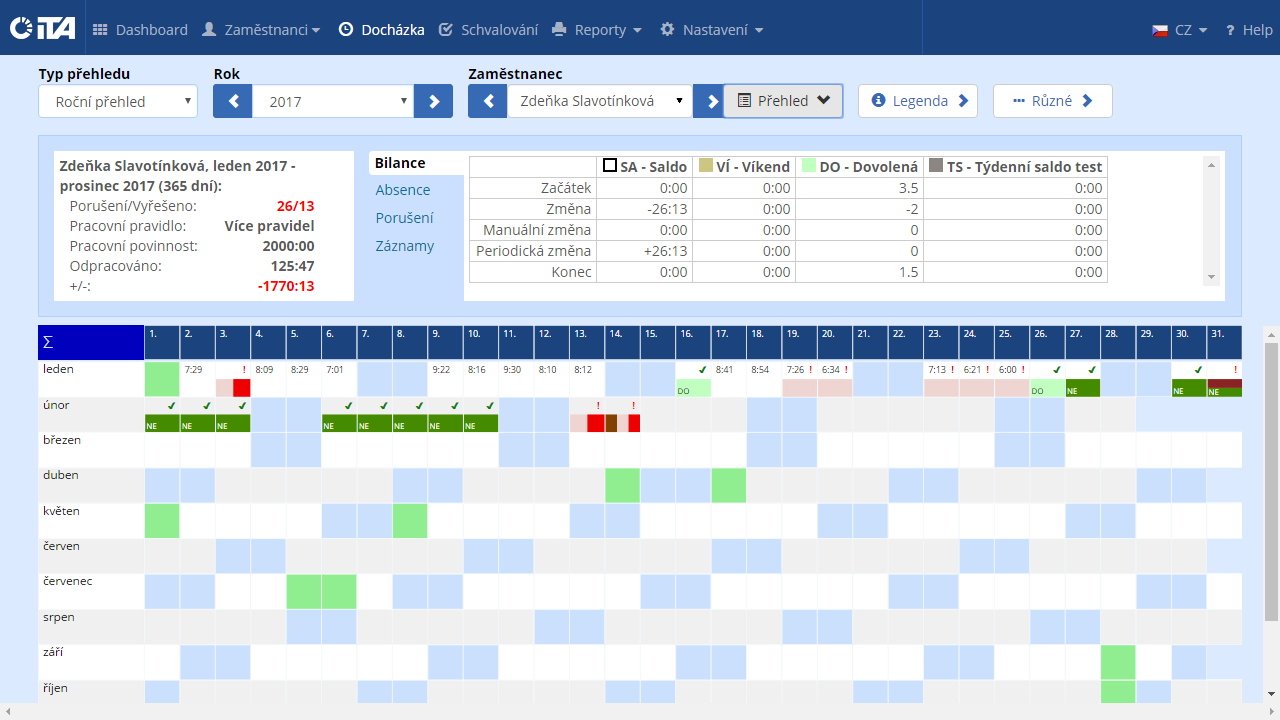
Task: Toggle the SA - Saldo checkbox
Action: (x=609, y=166)
